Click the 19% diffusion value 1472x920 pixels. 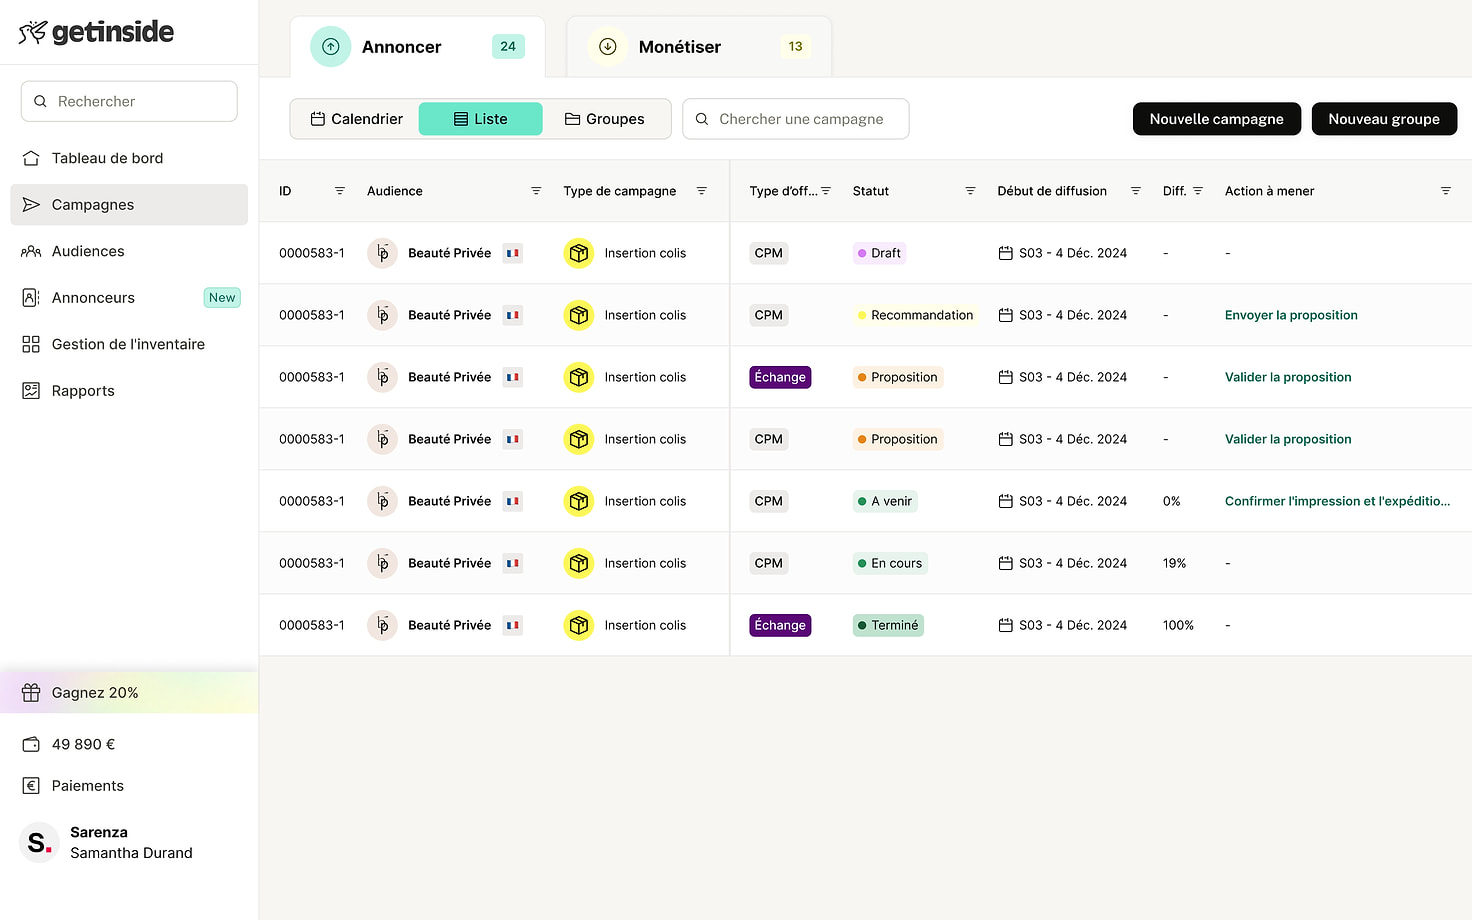click(1174, 563)
